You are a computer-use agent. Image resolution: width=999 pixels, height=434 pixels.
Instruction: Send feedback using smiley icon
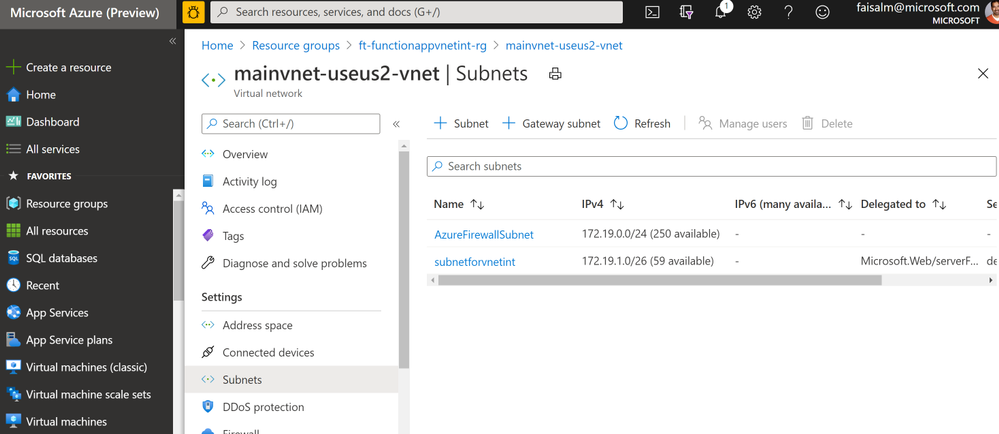(823, 12)
